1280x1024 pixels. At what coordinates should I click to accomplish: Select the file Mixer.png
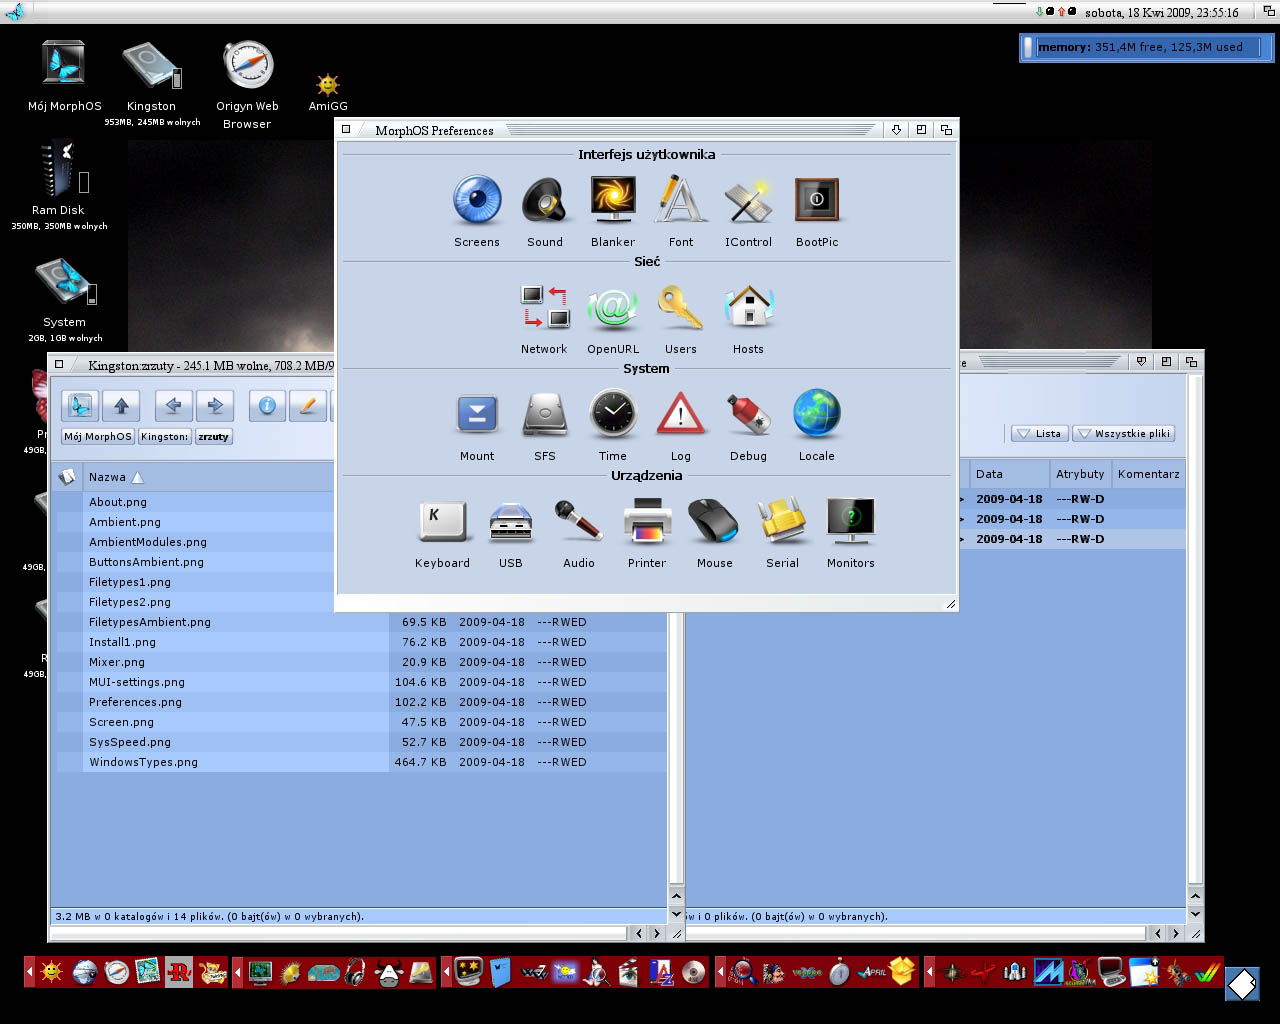[x=117, y=662]
